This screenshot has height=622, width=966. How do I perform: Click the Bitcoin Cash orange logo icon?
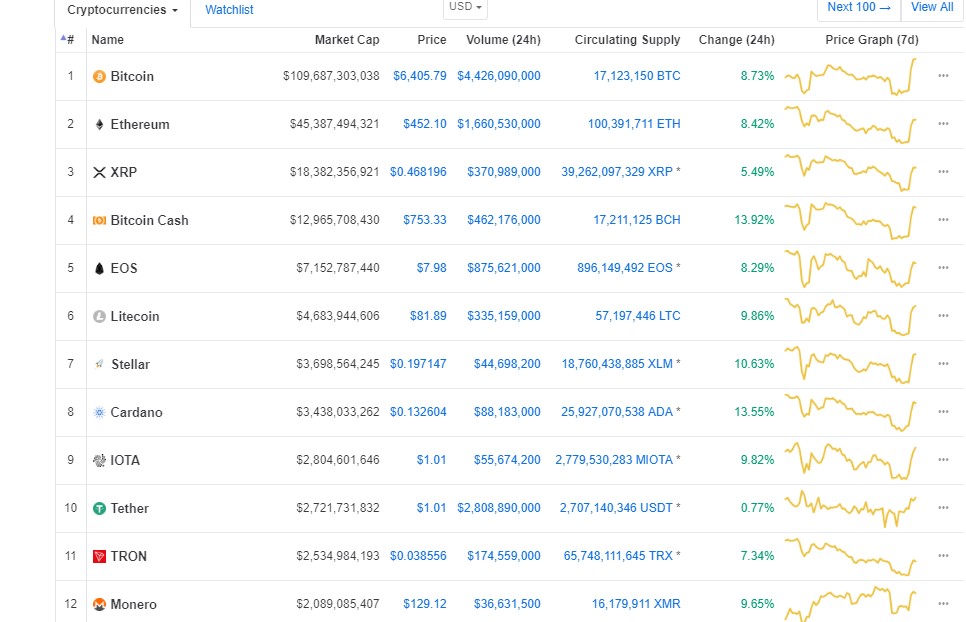point(99,220)
